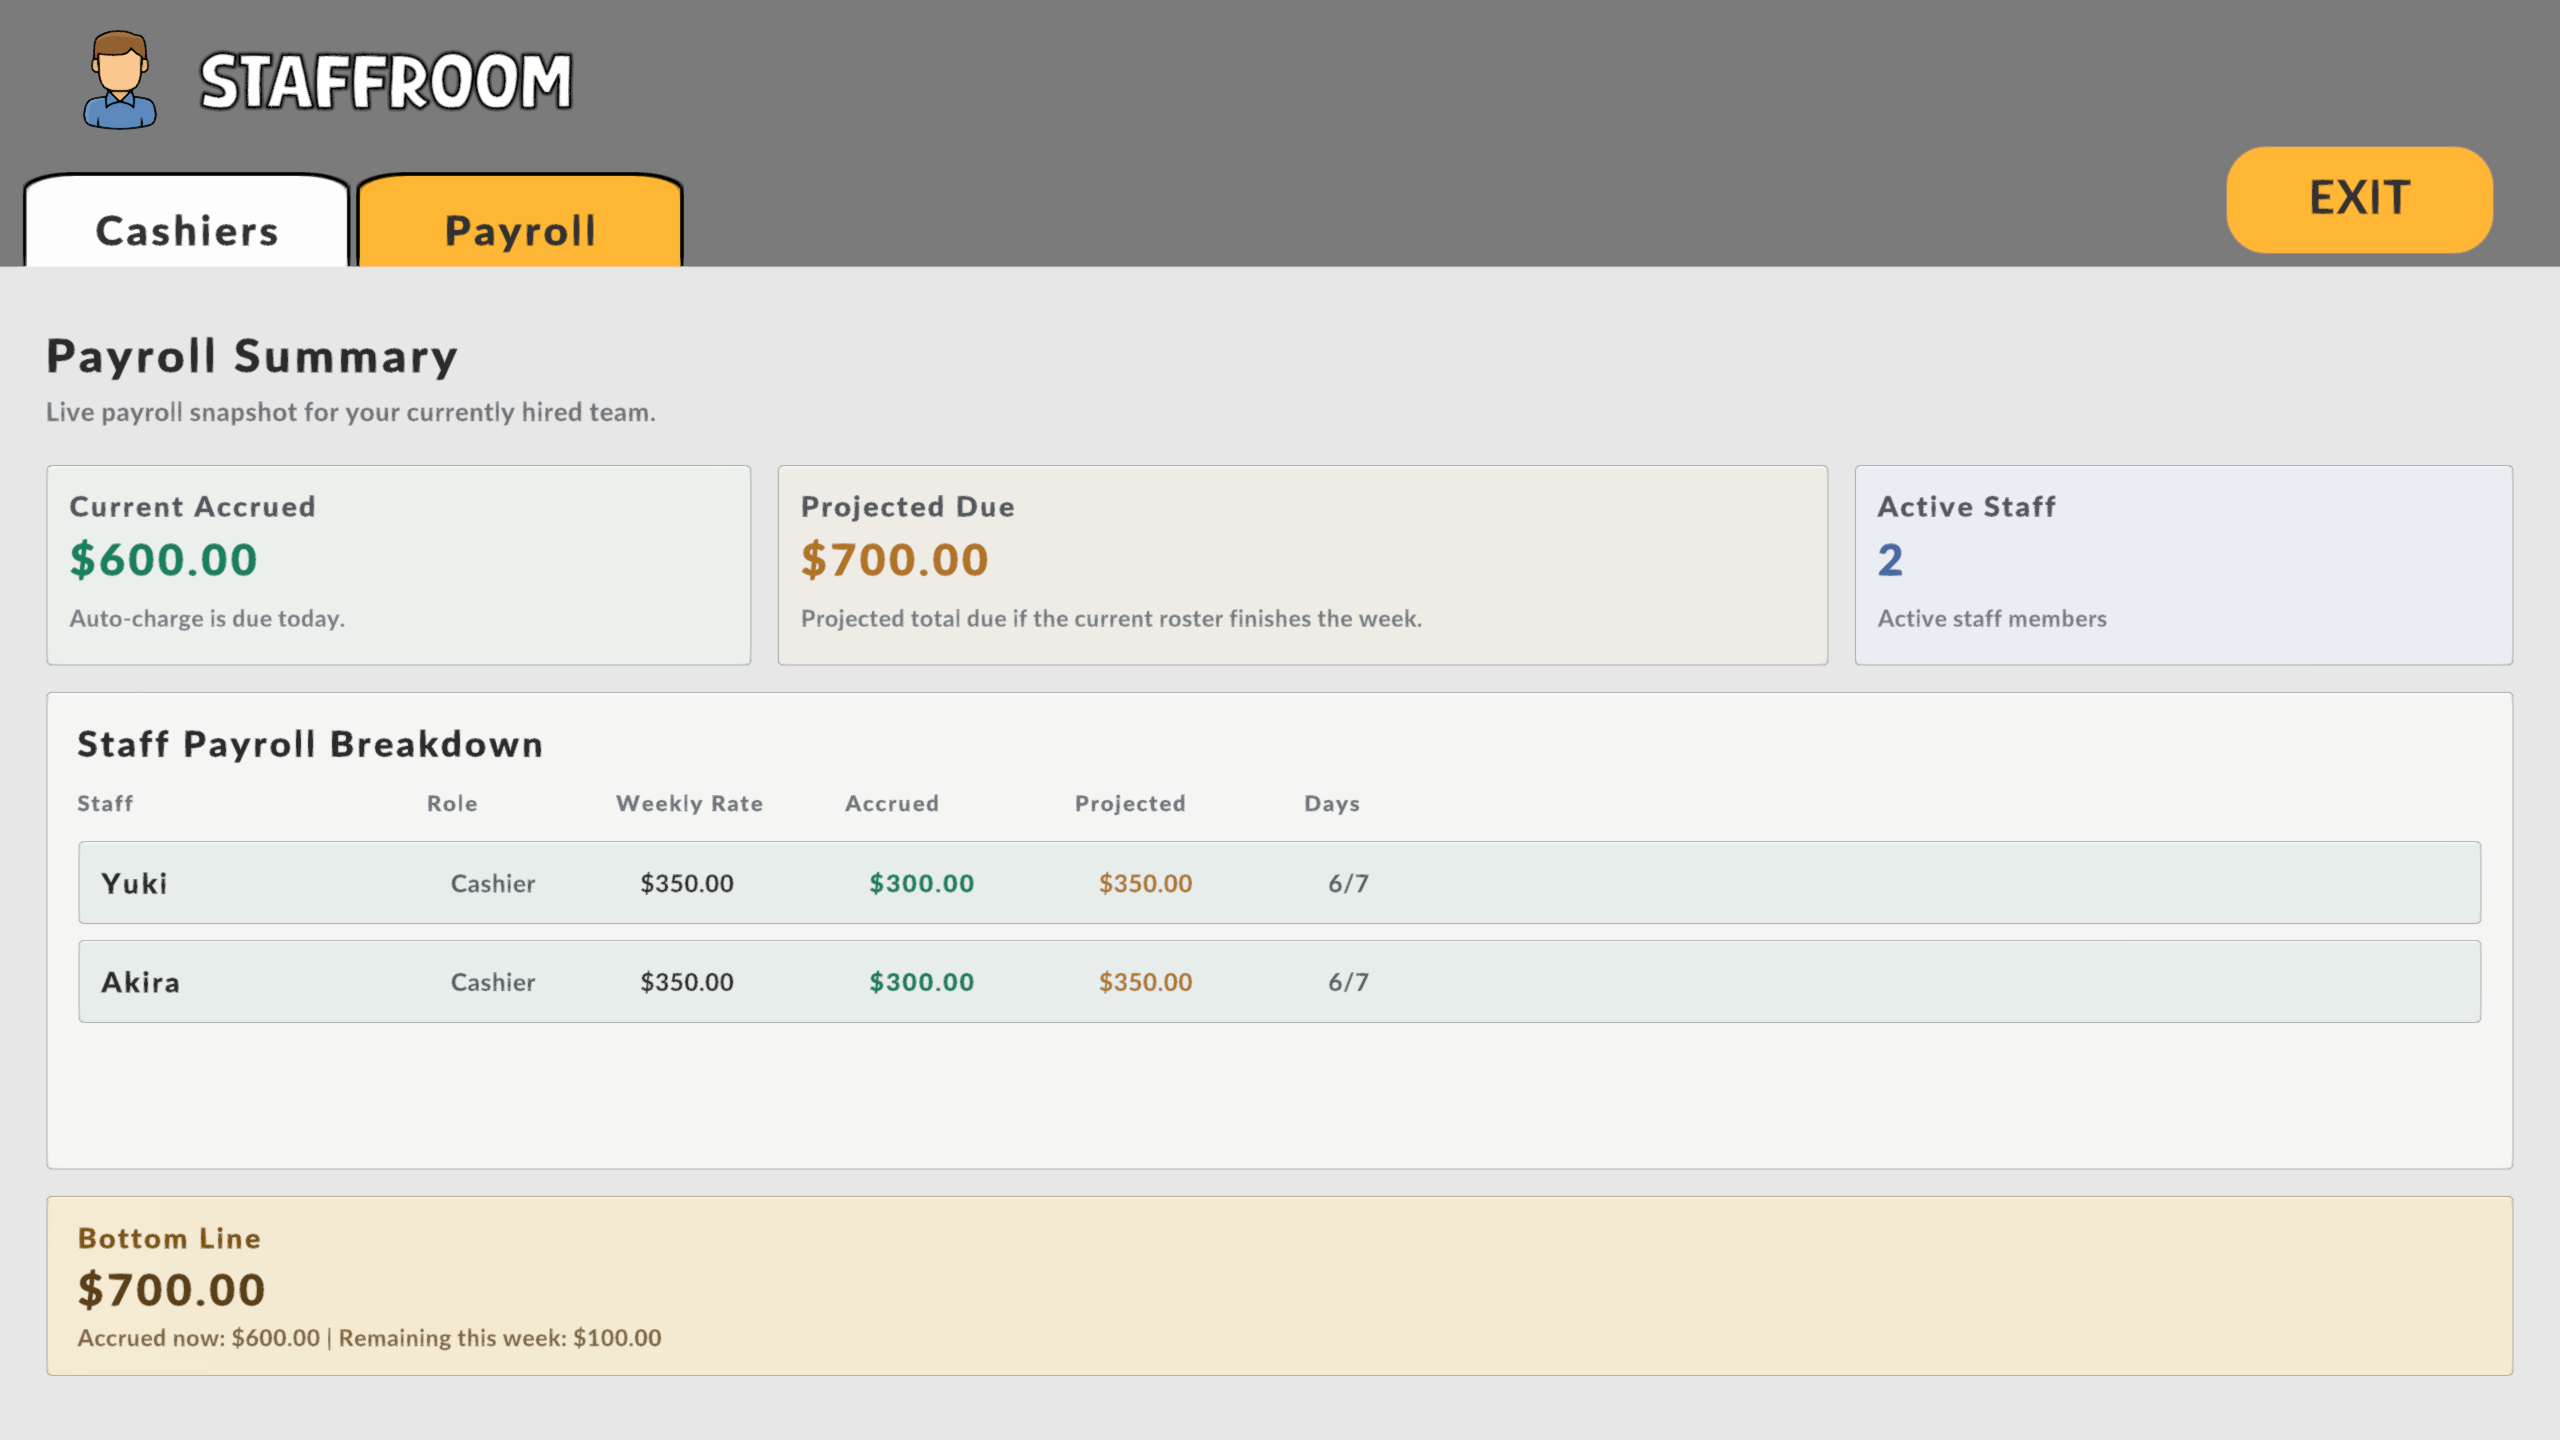This screenshot has width=2560, height=1440.
Task: Click the STAFFROOM title text
Action: point(386,82)
